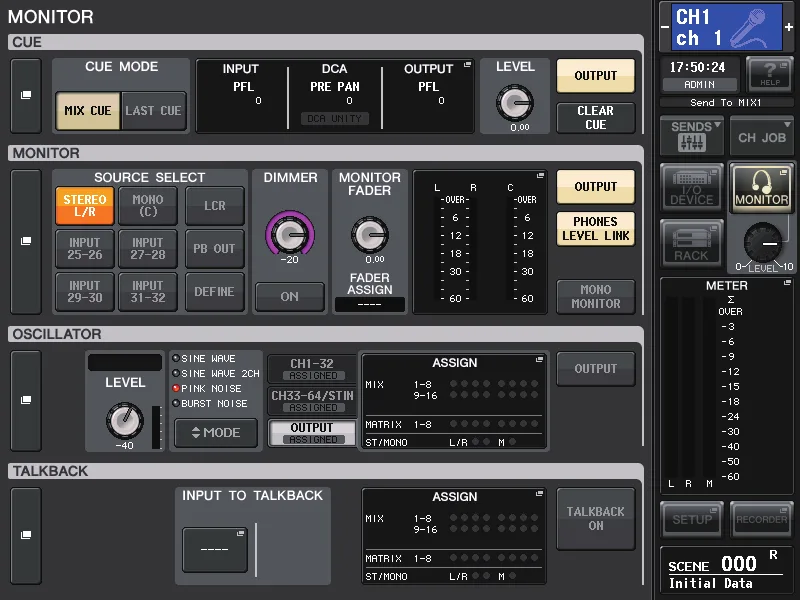
Task: Go to previous channel with minus button
Action: coord(665,27)
